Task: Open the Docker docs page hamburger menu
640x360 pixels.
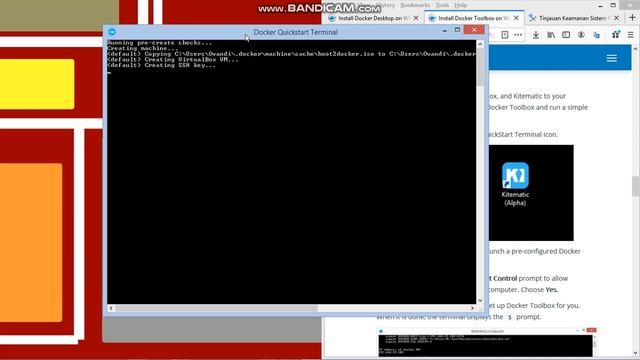Action: (611, 58)
